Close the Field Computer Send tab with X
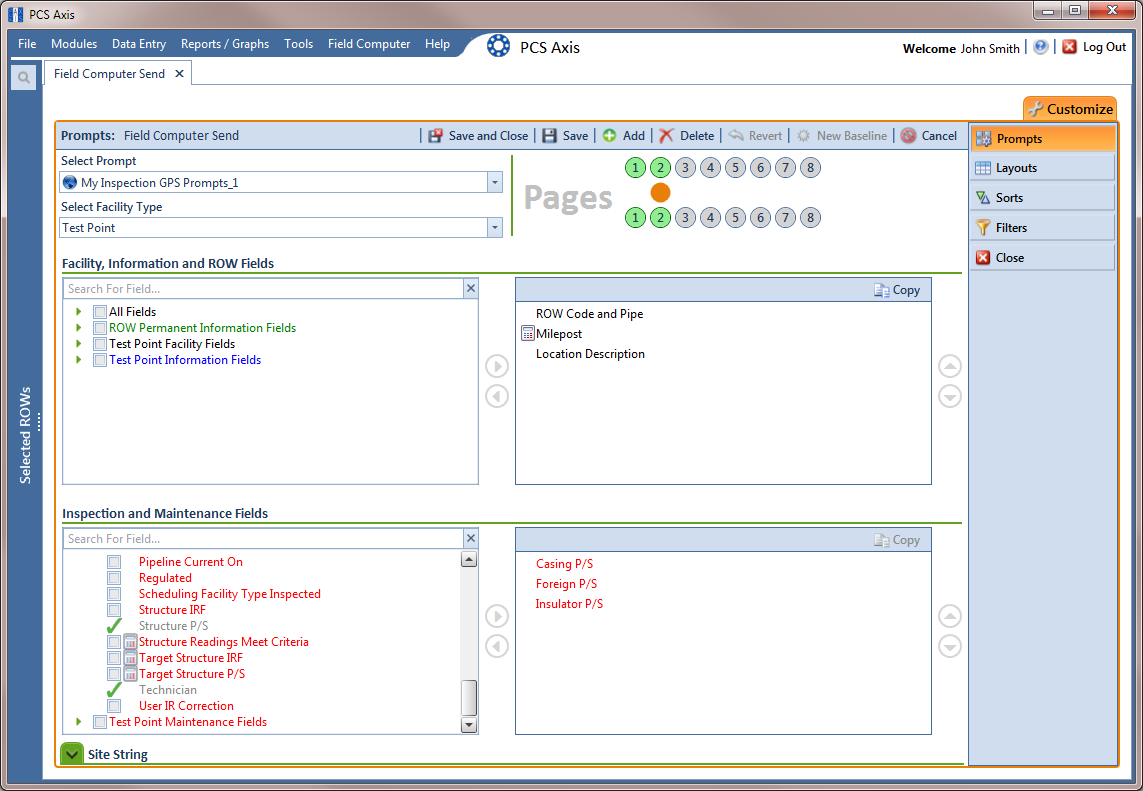1143x791 pixels. (x=179, y=74)
